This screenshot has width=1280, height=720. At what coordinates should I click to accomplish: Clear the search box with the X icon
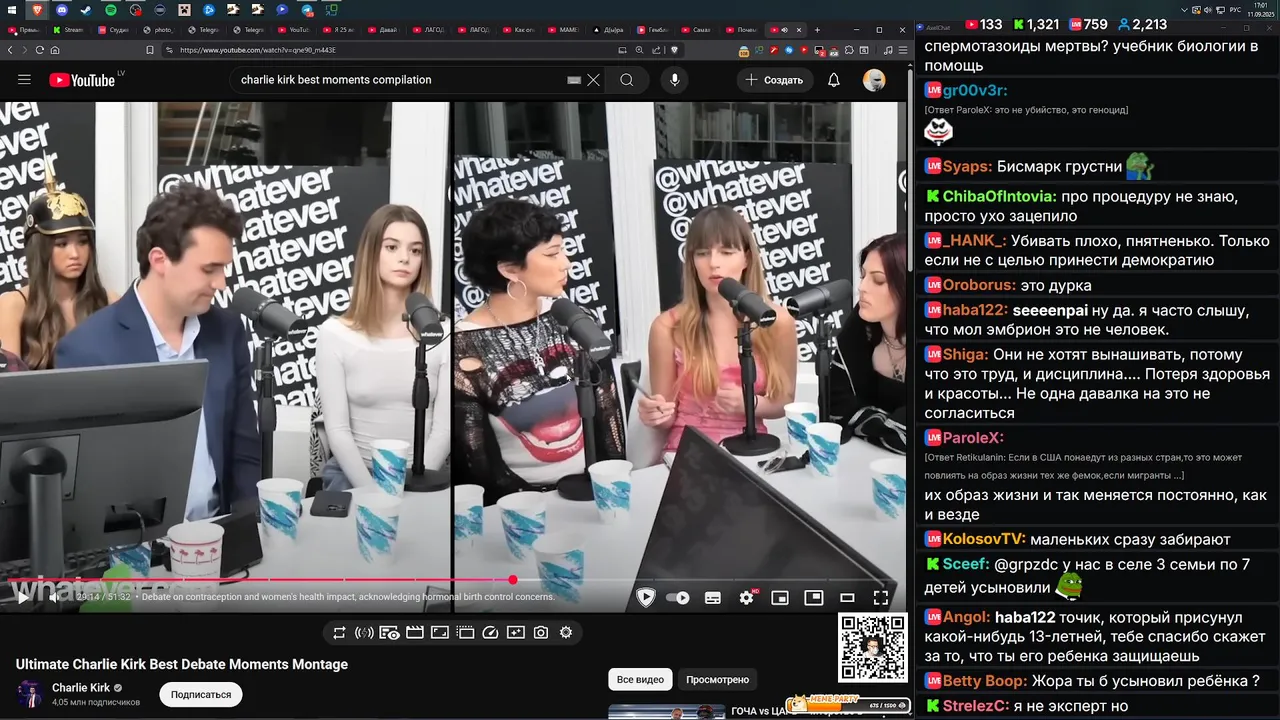pos(593,80)
